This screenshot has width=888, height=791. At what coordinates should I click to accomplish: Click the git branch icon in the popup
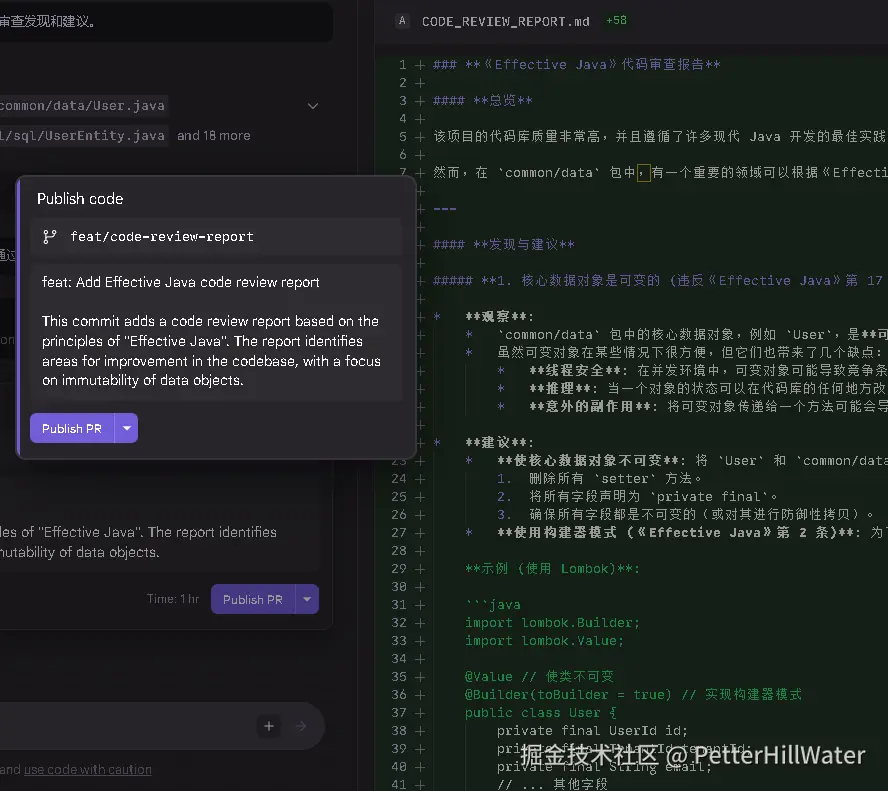pyautogui.click(x=50, y=237)
